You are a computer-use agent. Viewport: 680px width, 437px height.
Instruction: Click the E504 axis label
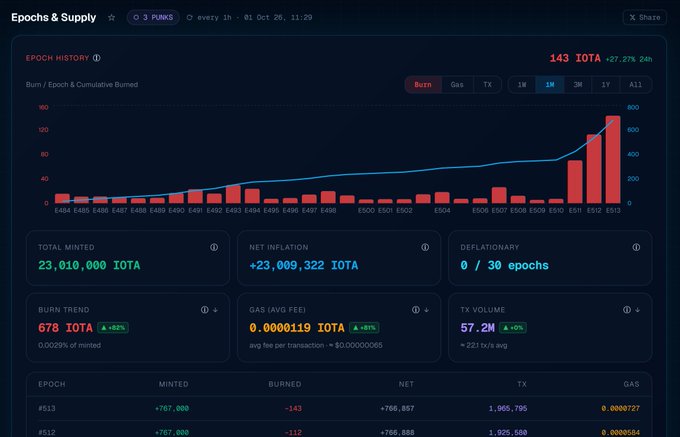click(442, 210)
